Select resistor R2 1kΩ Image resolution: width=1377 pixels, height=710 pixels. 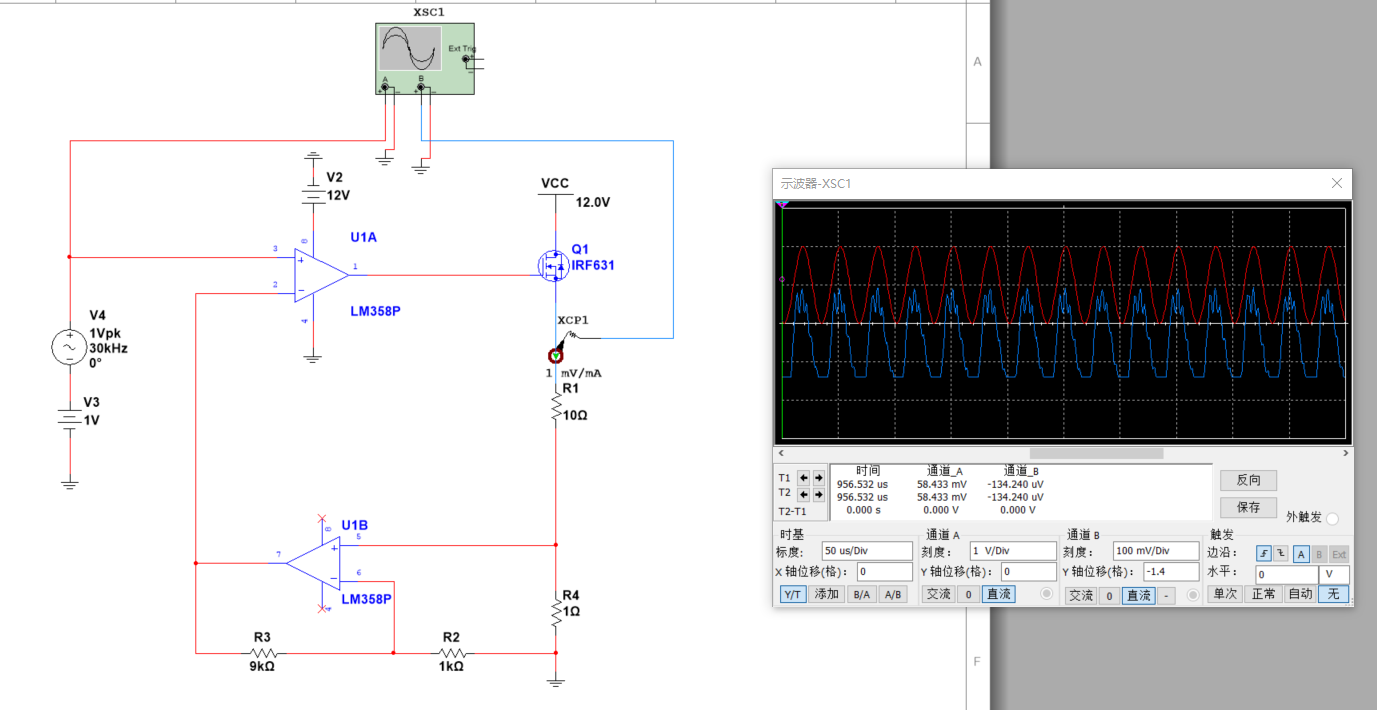tap(451, 653)
